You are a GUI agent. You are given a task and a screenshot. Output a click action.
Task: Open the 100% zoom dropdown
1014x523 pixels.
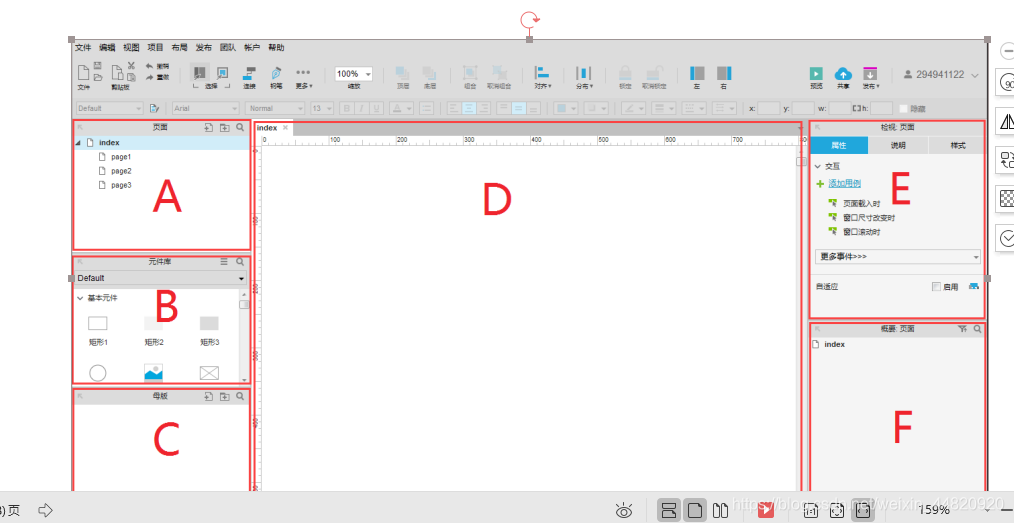354,74
